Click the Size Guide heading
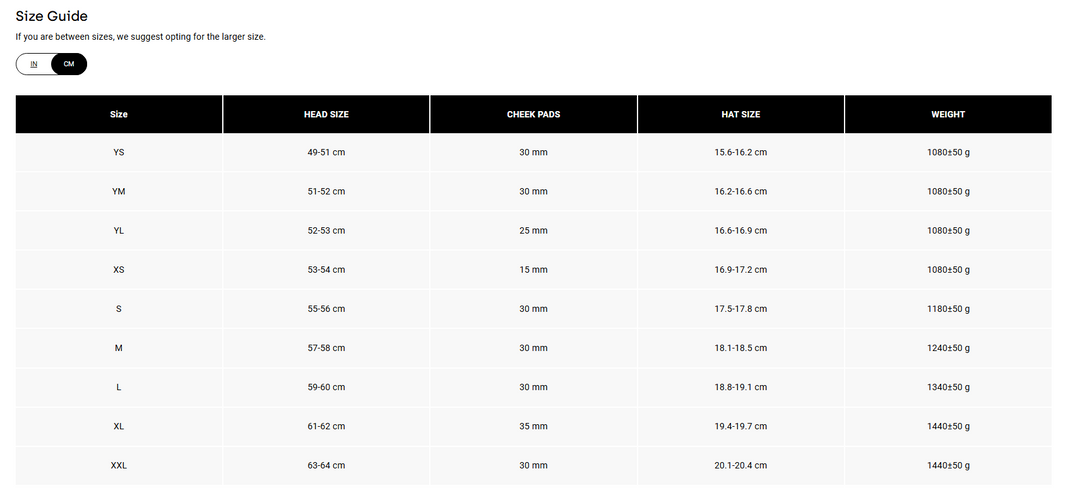The width and height of the screenshot is (1080, 500). 51,16
